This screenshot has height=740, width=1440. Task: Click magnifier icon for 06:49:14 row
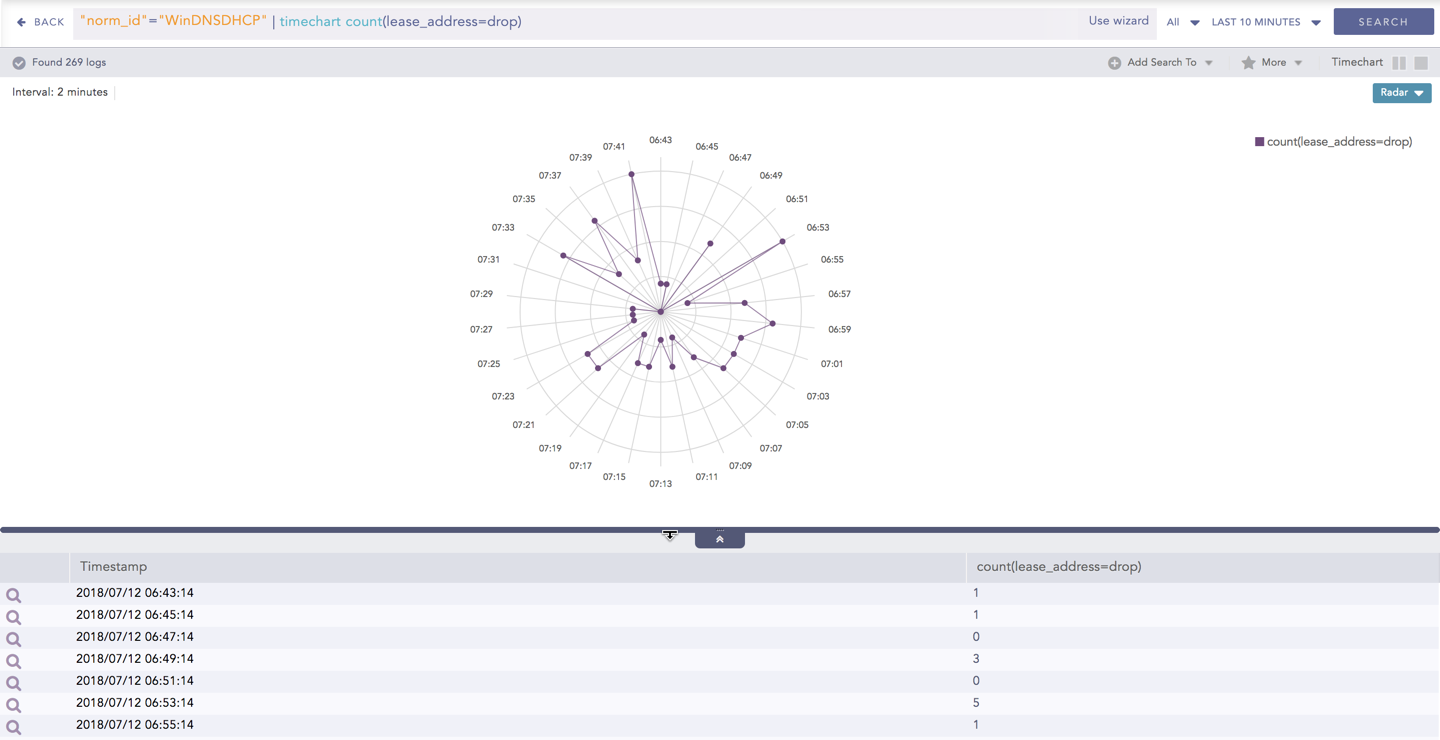(x=14, y=661)
